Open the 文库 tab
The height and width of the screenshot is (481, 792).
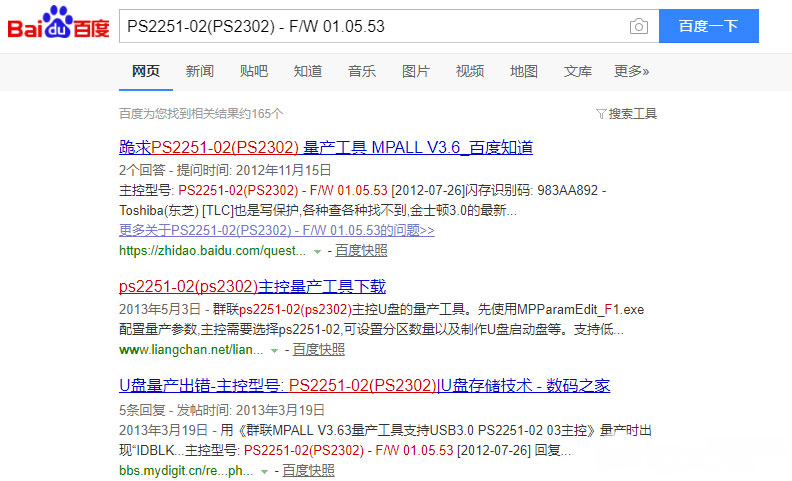coord(578,71)
